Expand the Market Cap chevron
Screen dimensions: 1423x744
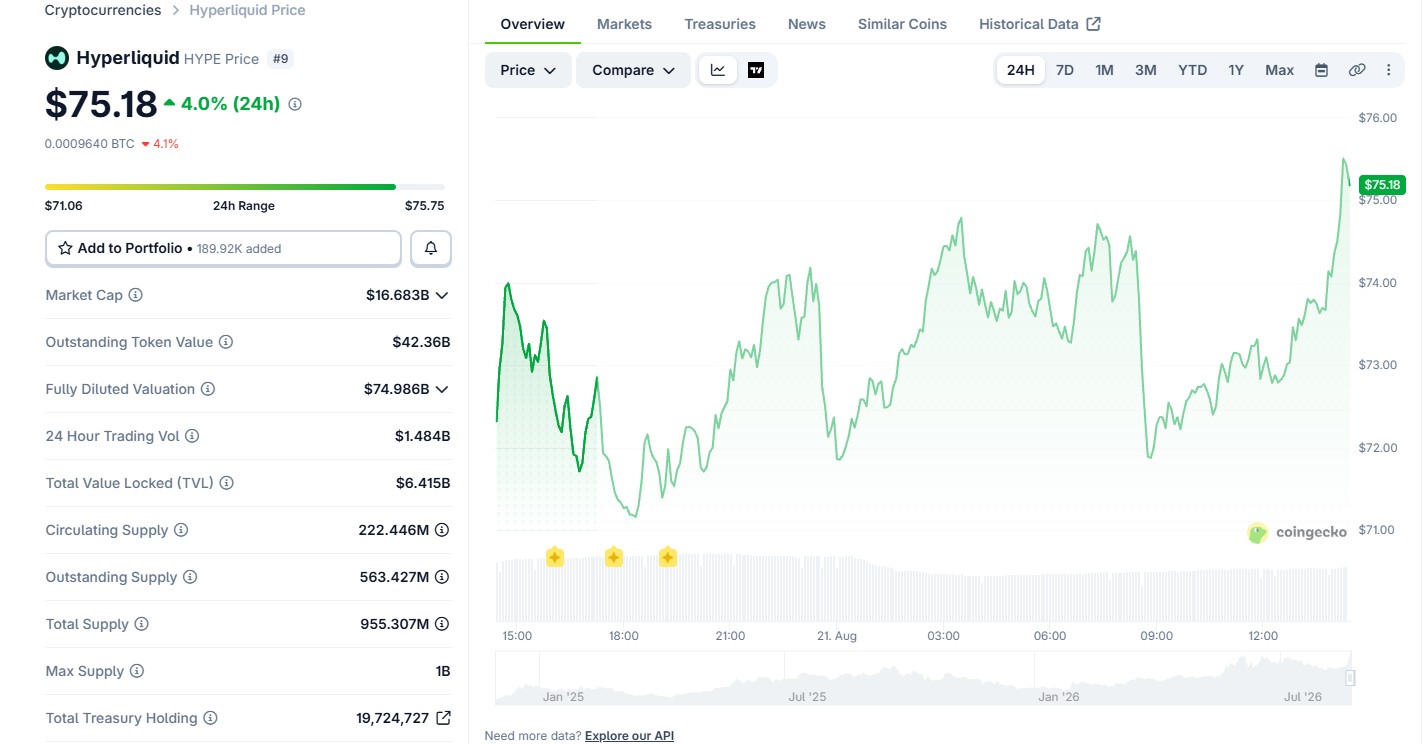tap(442, 295)
